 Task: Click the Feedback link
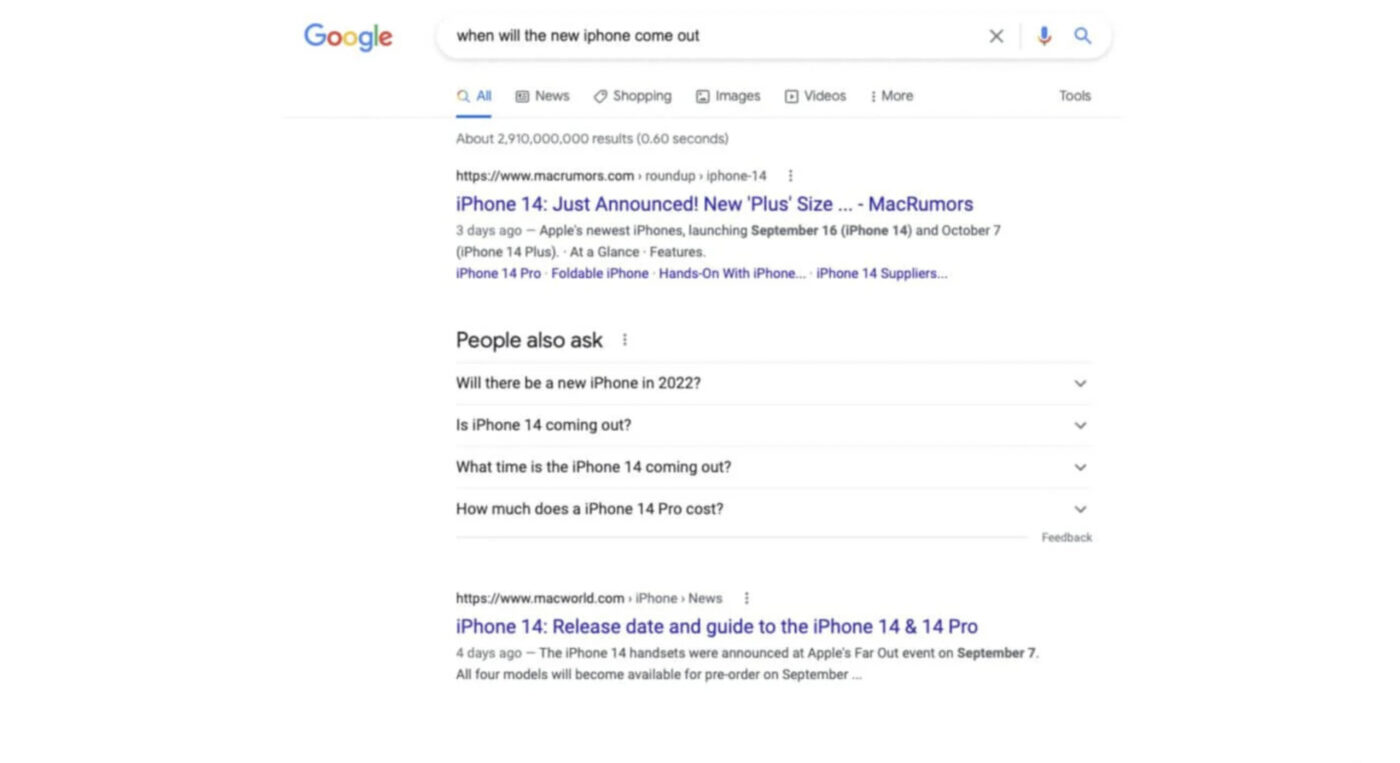1066,537
